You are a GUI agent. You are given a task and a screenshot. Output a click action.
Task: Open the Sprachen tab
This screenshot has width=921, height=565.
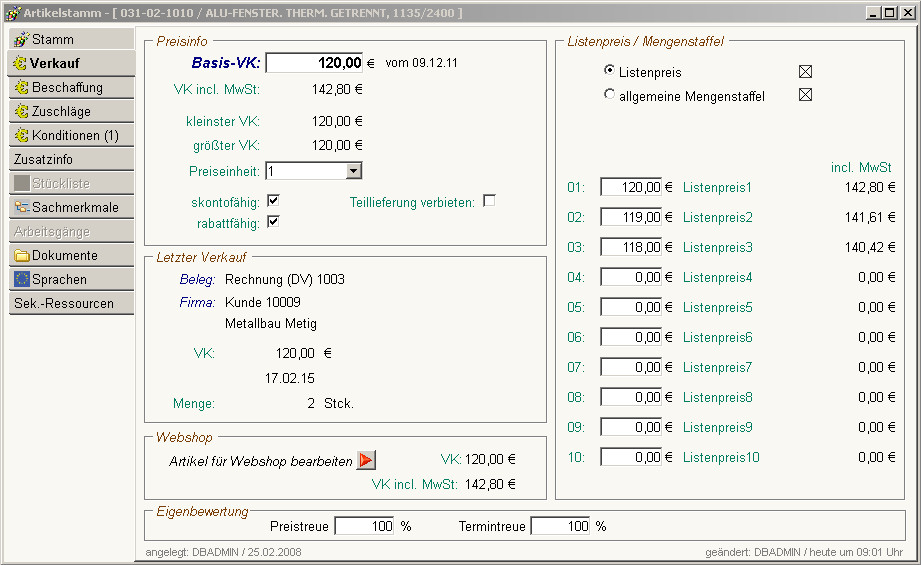(x=72, y=280)
